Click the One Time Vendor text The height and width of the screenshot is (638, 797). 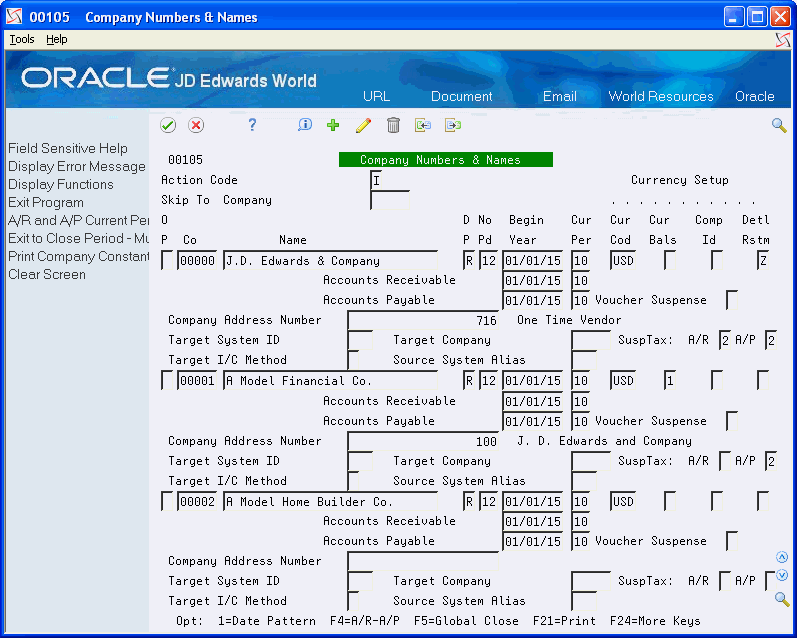click(x=569, y=320)
